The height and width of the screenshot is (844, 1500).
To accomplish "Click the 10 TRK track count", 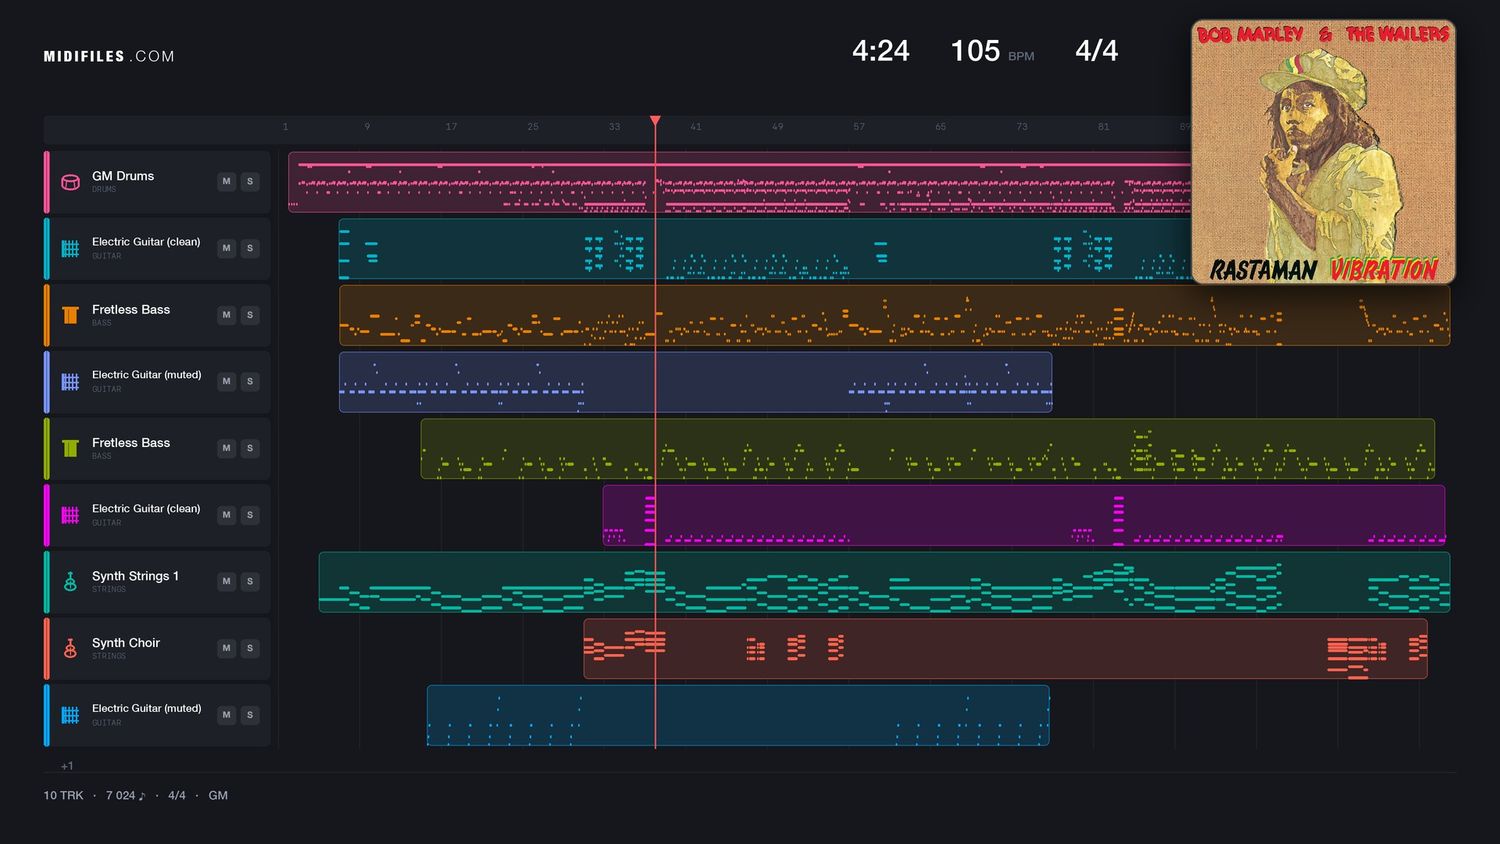I will (63, 796).
